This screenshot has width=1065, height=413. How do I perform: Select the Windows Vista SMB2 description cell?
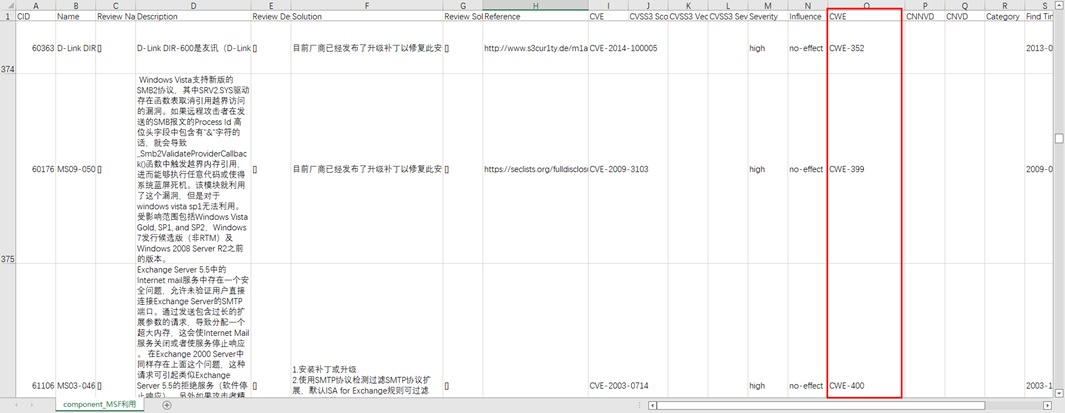[x=194, y=168]
